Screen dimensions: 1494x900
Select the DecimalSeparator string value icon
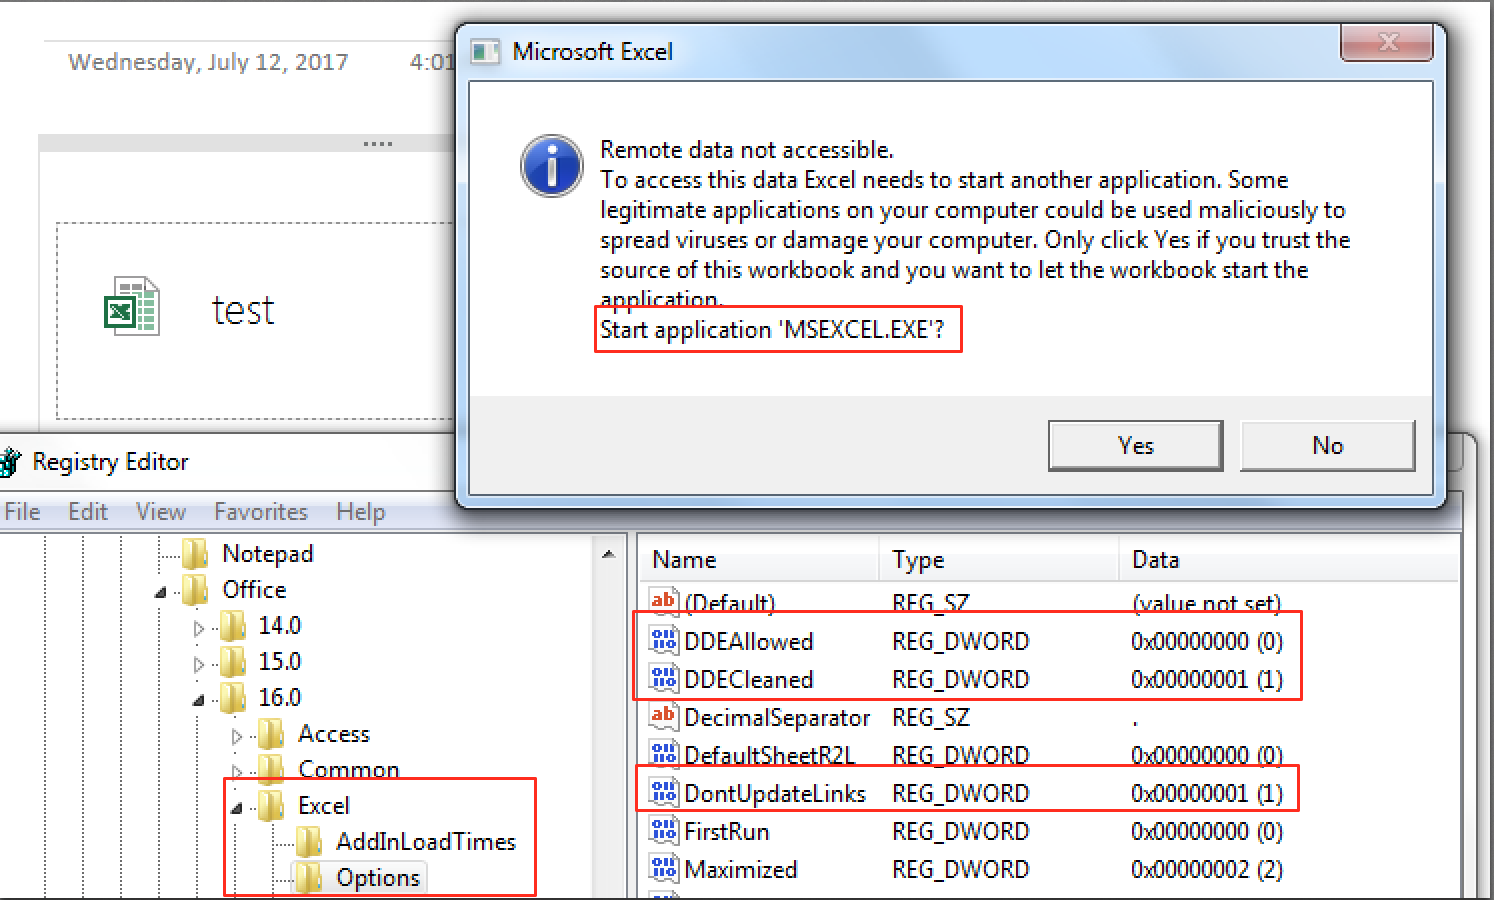click(x=663, y=716)
